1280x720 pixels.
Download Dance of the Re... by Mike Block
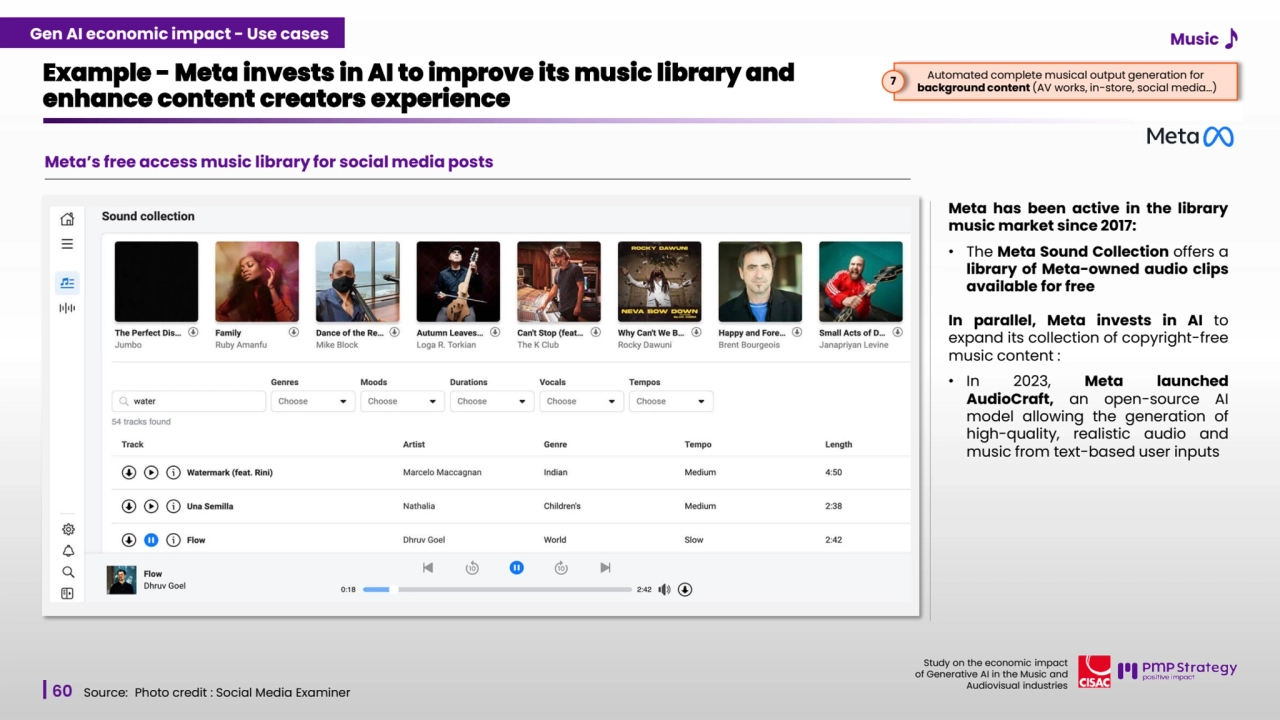(394, 332)
